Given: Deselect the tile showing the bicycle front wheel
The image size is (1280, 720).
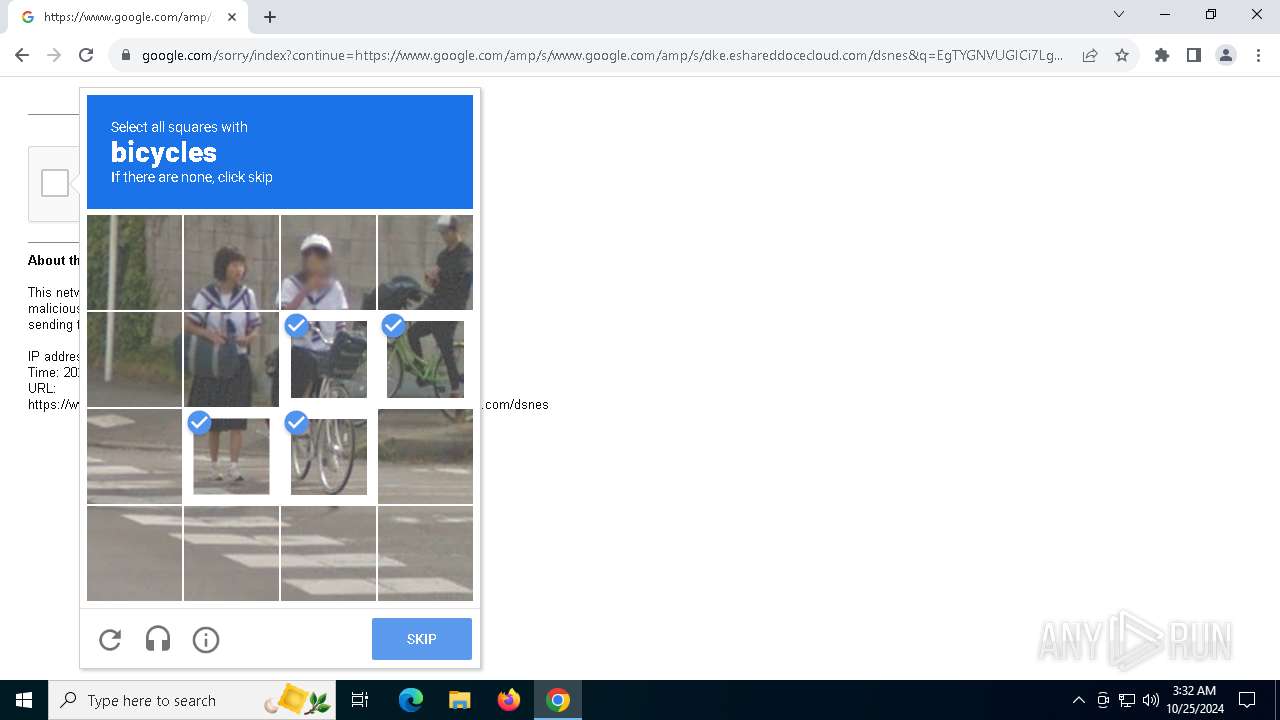Looking at the screenshot, I should [328, 456].
